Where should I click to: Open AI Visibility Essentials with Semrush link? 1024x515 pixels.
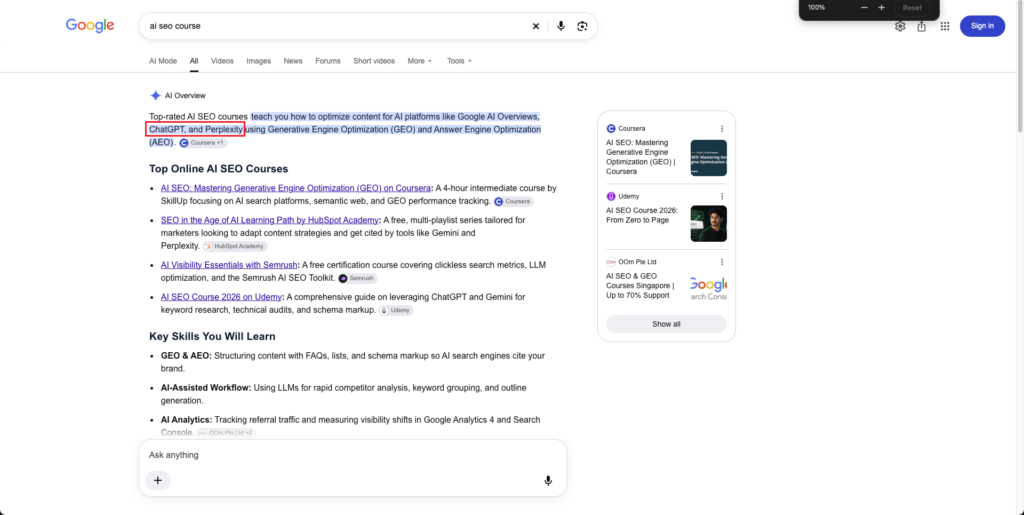point(229,265)
